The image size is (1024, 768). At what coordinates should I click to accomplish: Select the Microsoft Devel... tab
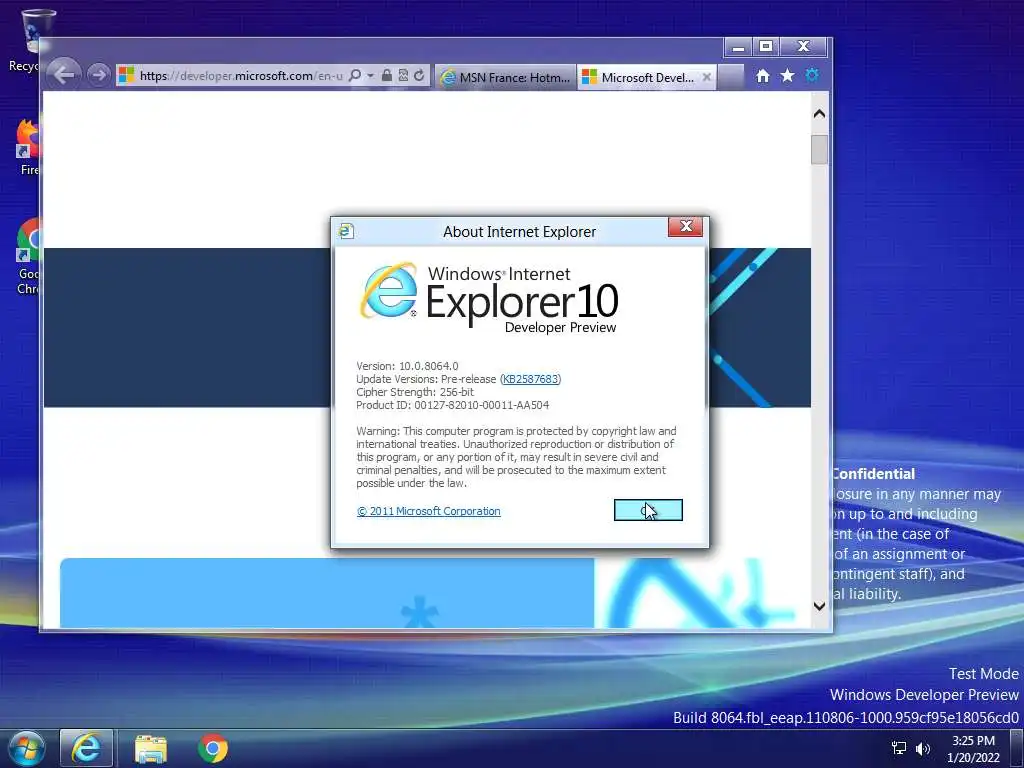(x=639, y=77)
